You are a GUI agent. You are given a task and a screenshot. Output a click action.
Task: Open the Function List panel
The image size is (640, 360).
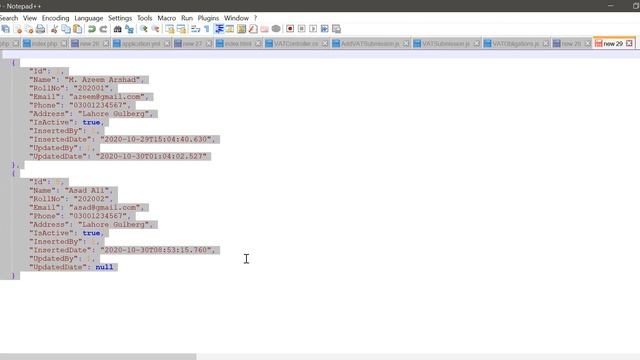(x=253, y=29)
